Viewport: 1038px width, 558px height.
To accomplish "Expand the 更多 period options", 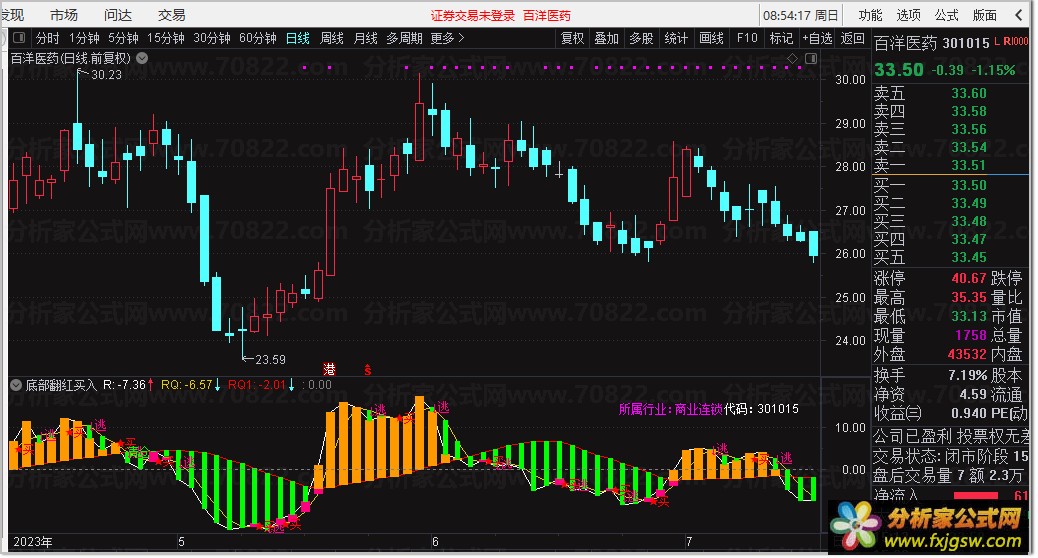I will coord(448,38).
